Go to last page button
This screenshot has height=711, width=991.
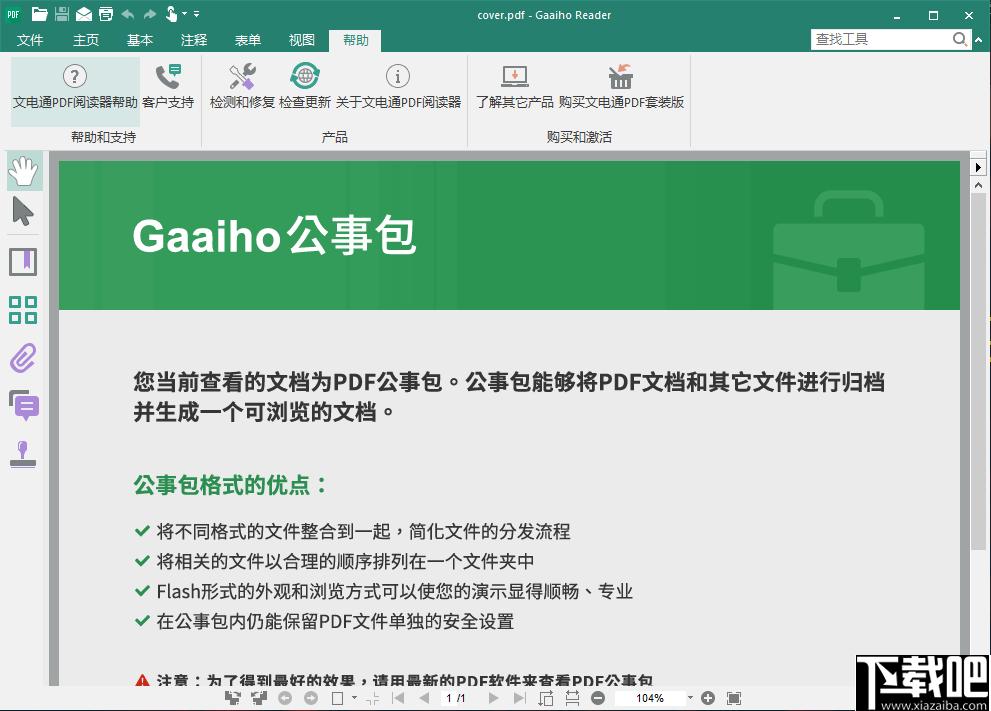520,698
